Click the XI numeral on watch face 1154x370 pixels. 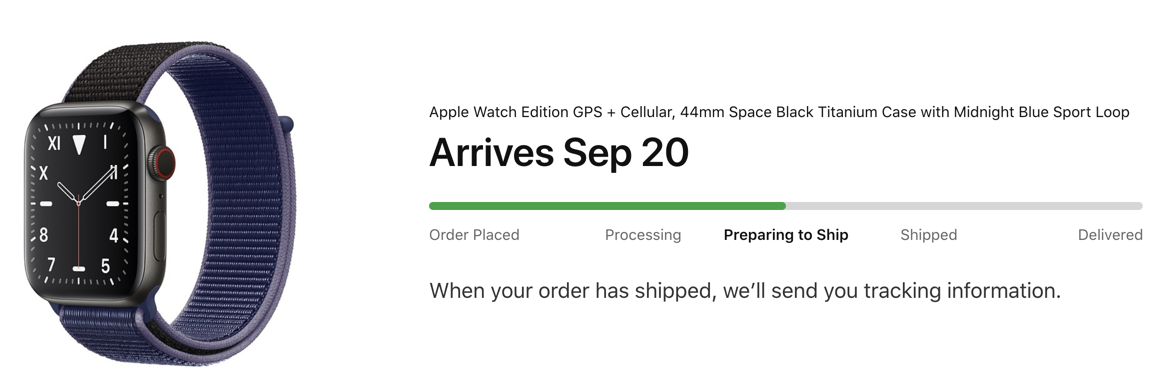point(54,144)
